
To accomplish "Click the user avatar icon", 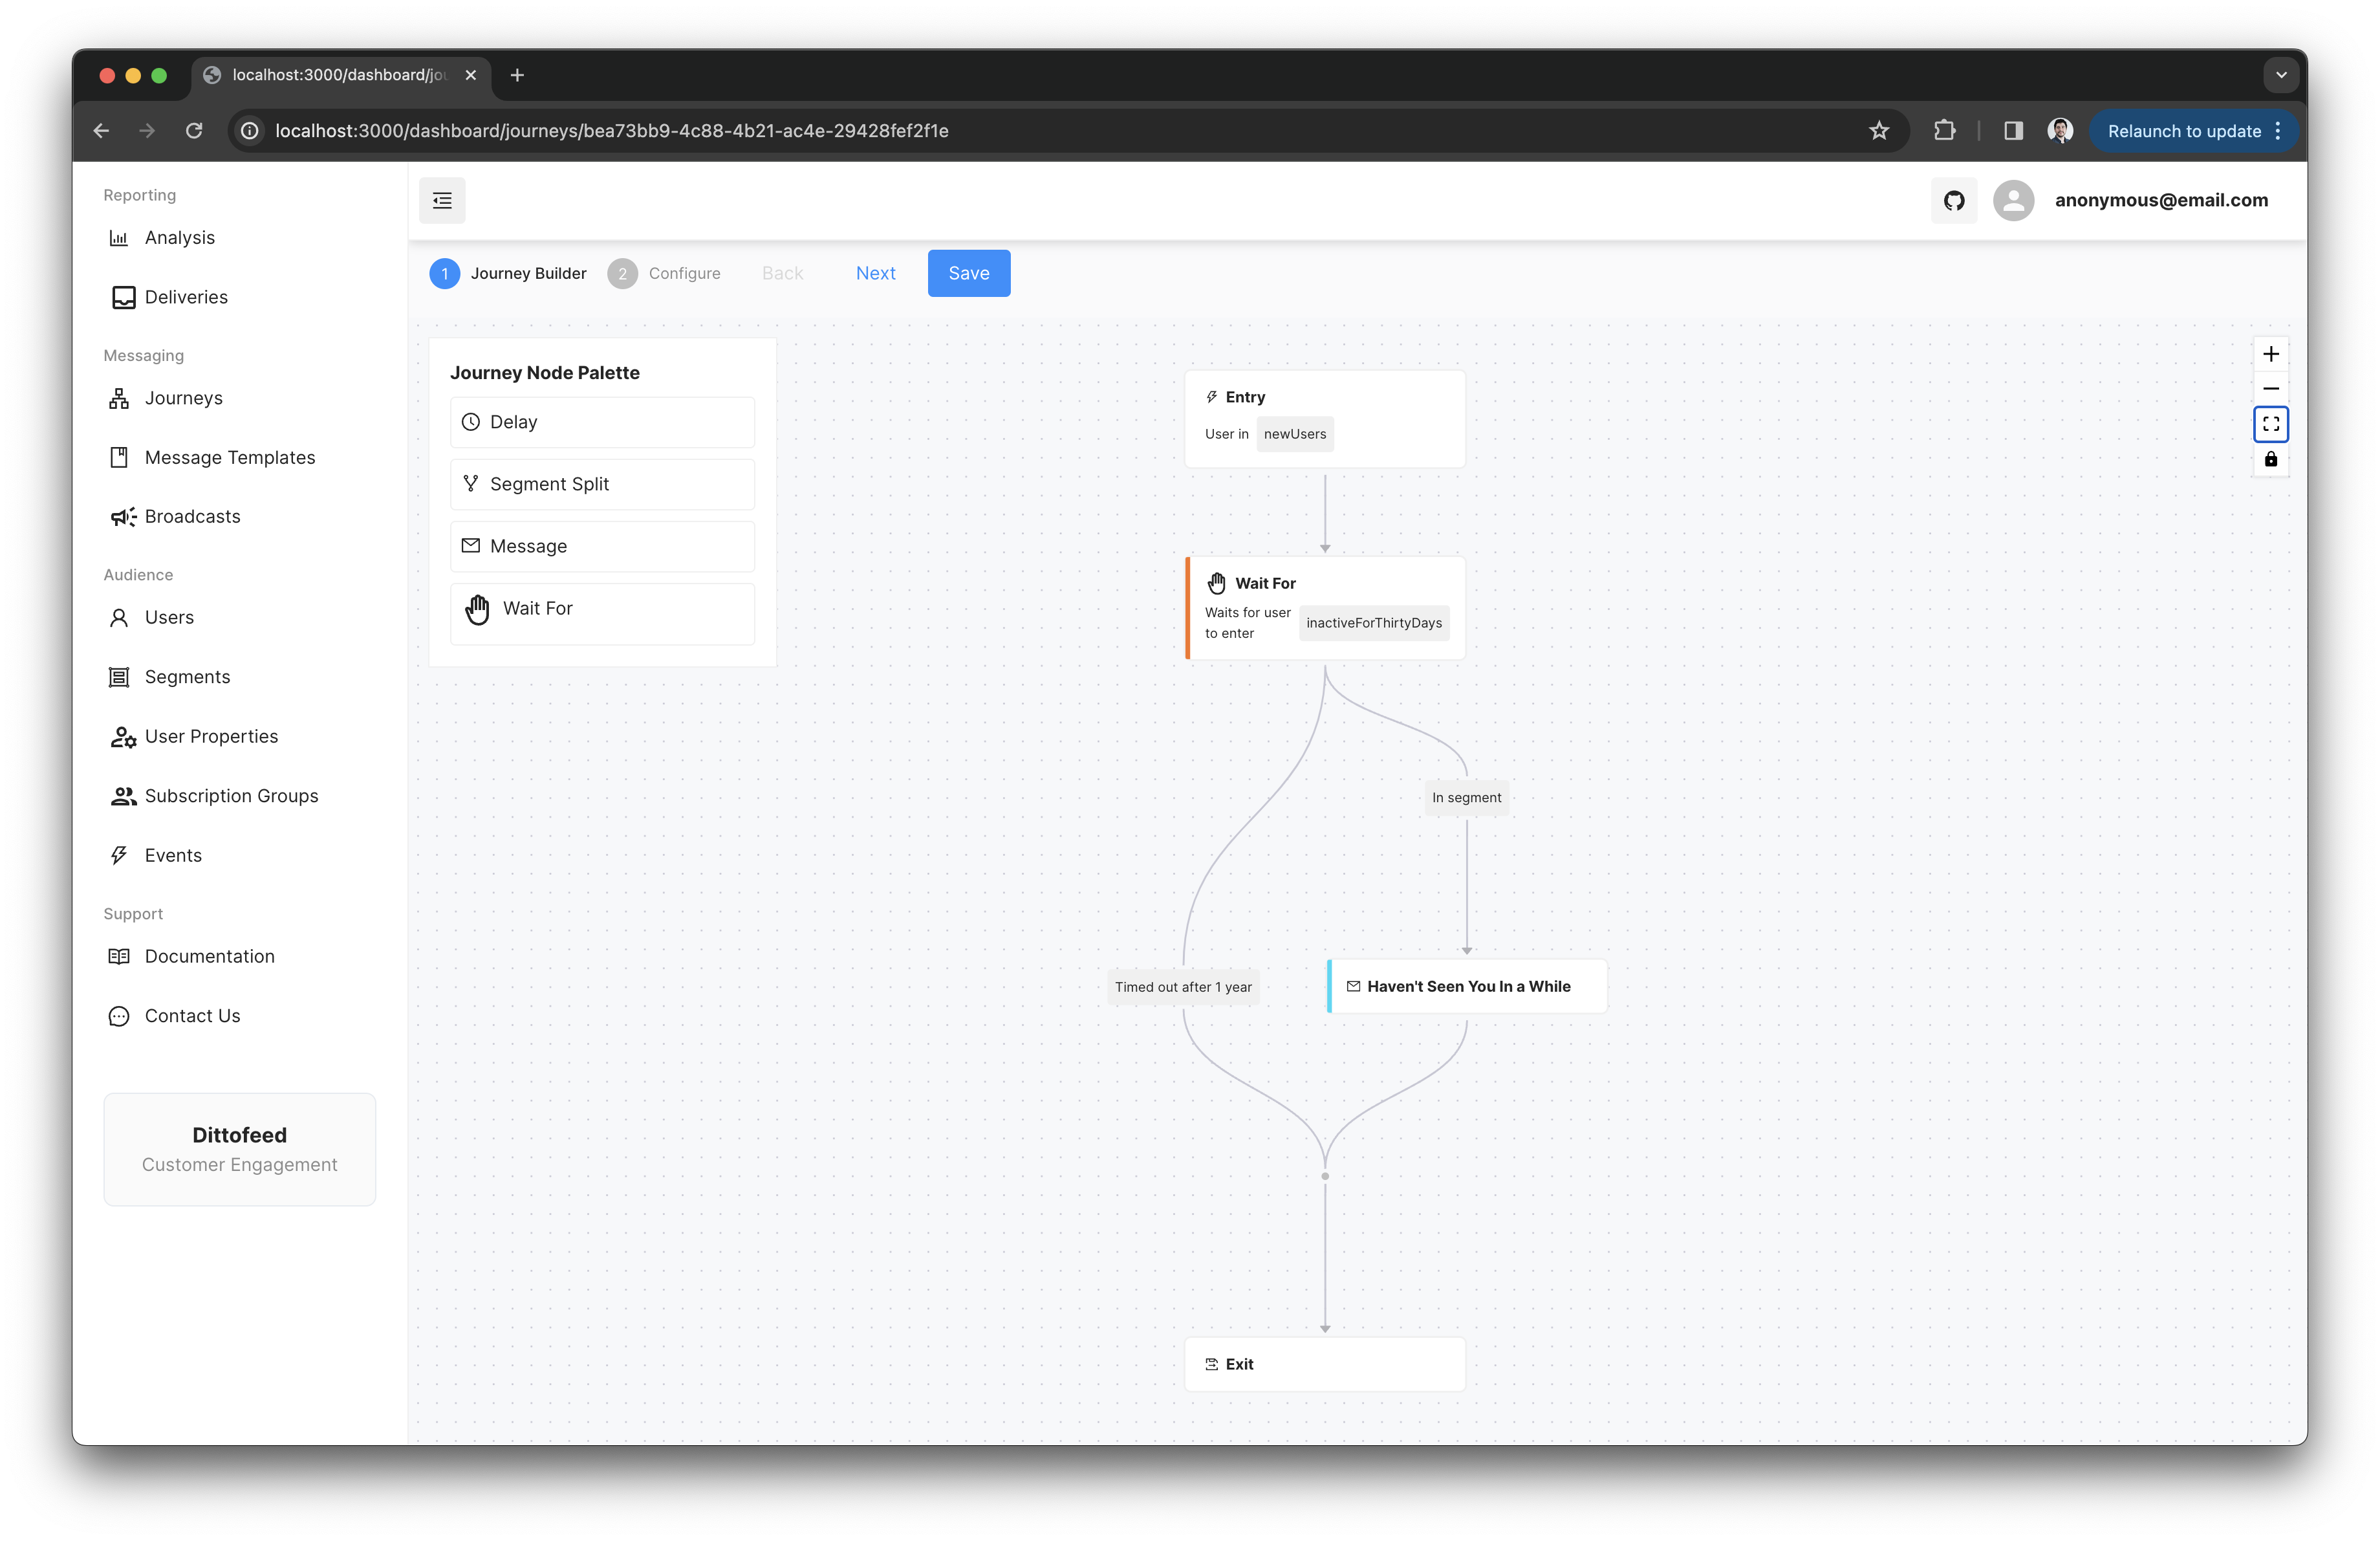I will [2013, 200].
